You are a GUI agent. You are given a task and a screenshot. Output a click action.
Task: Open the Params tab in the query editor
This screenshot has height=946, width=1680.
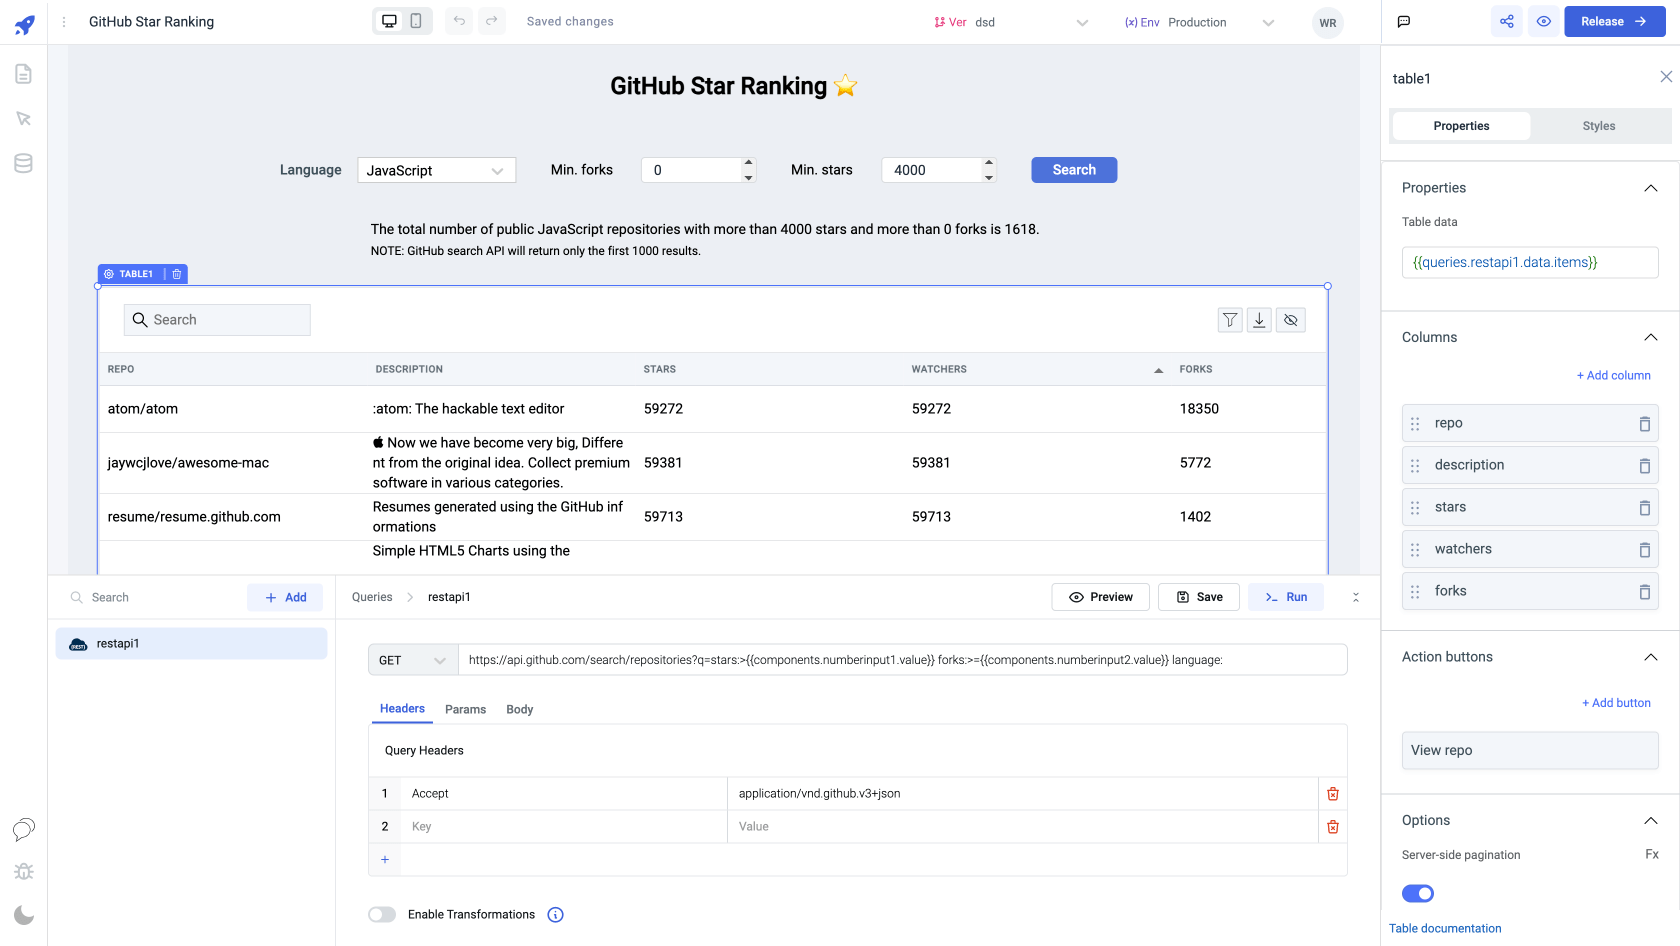point(465,709)
